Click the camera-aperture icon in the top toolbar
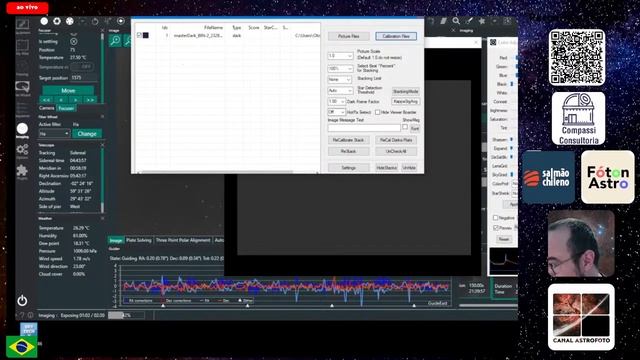This screenshot has height=360, width=640. point(57,21)
